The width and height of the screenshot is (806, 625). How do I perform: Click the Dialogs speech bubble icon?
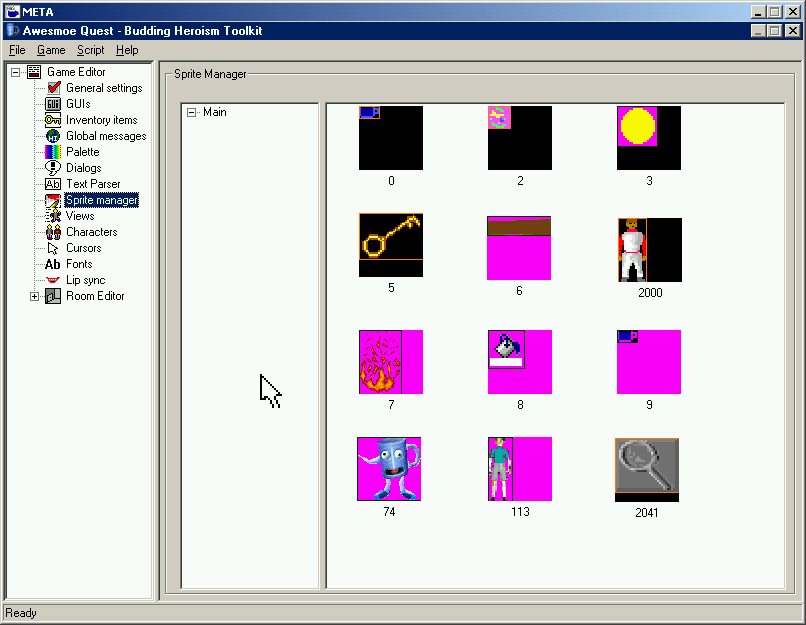coord(54,168)
